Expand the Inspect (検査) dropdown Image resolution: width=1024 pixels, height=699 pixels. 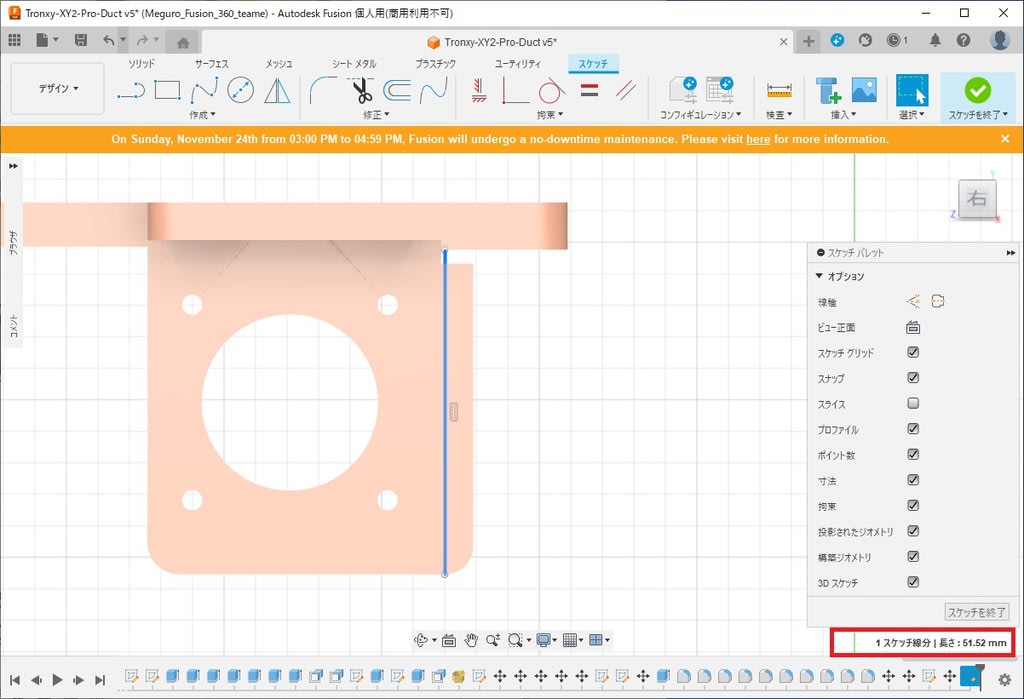[779, 115]
